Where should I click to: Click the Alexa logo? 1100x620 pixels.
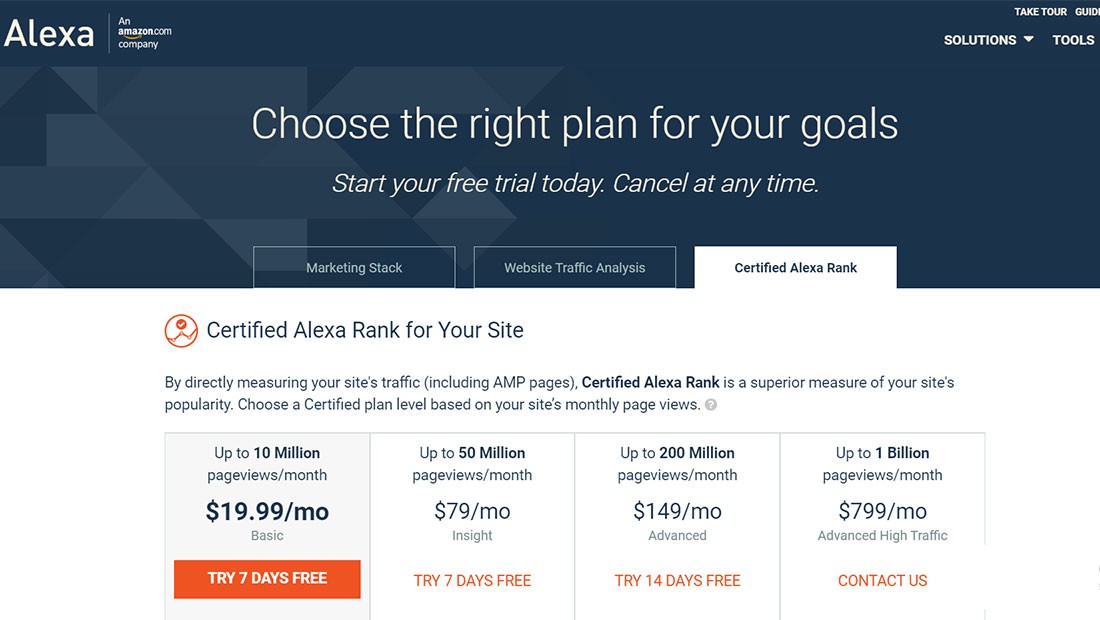coord(48,34)
